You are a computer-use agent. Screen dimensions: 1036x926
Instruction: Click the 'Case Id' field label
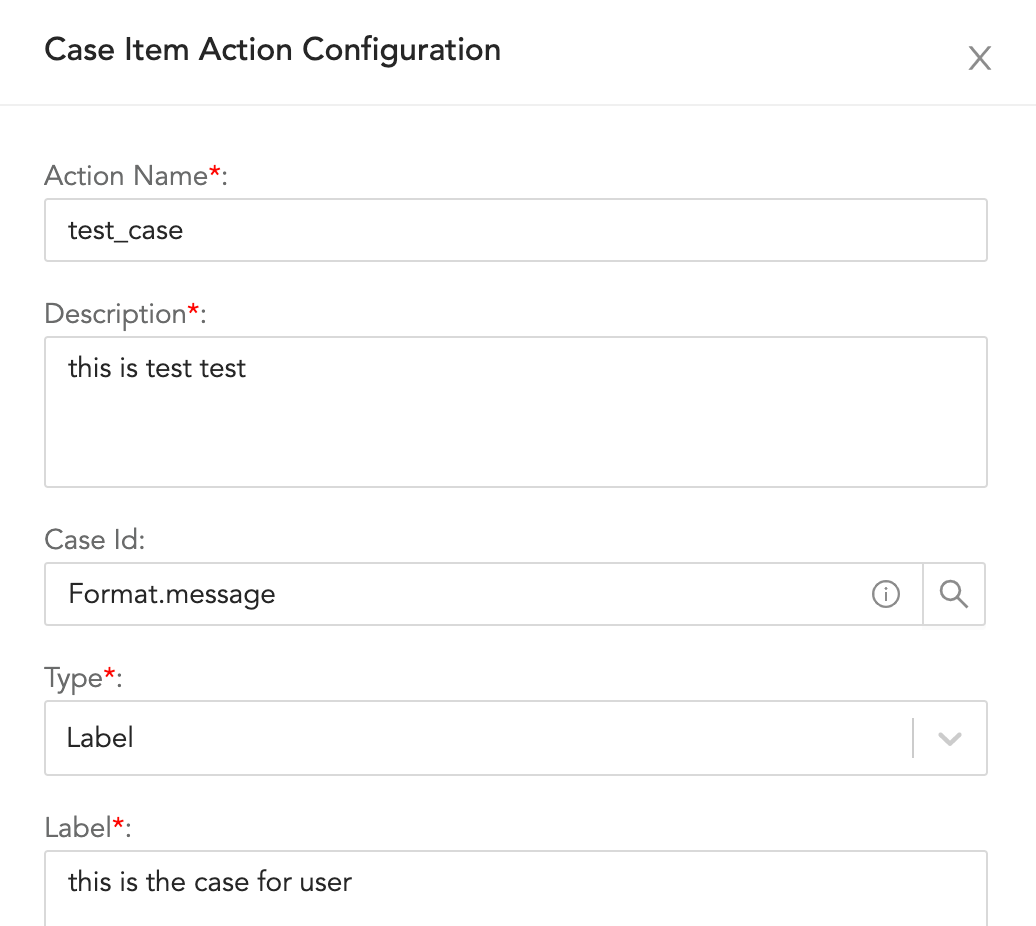tap(95, 540)
